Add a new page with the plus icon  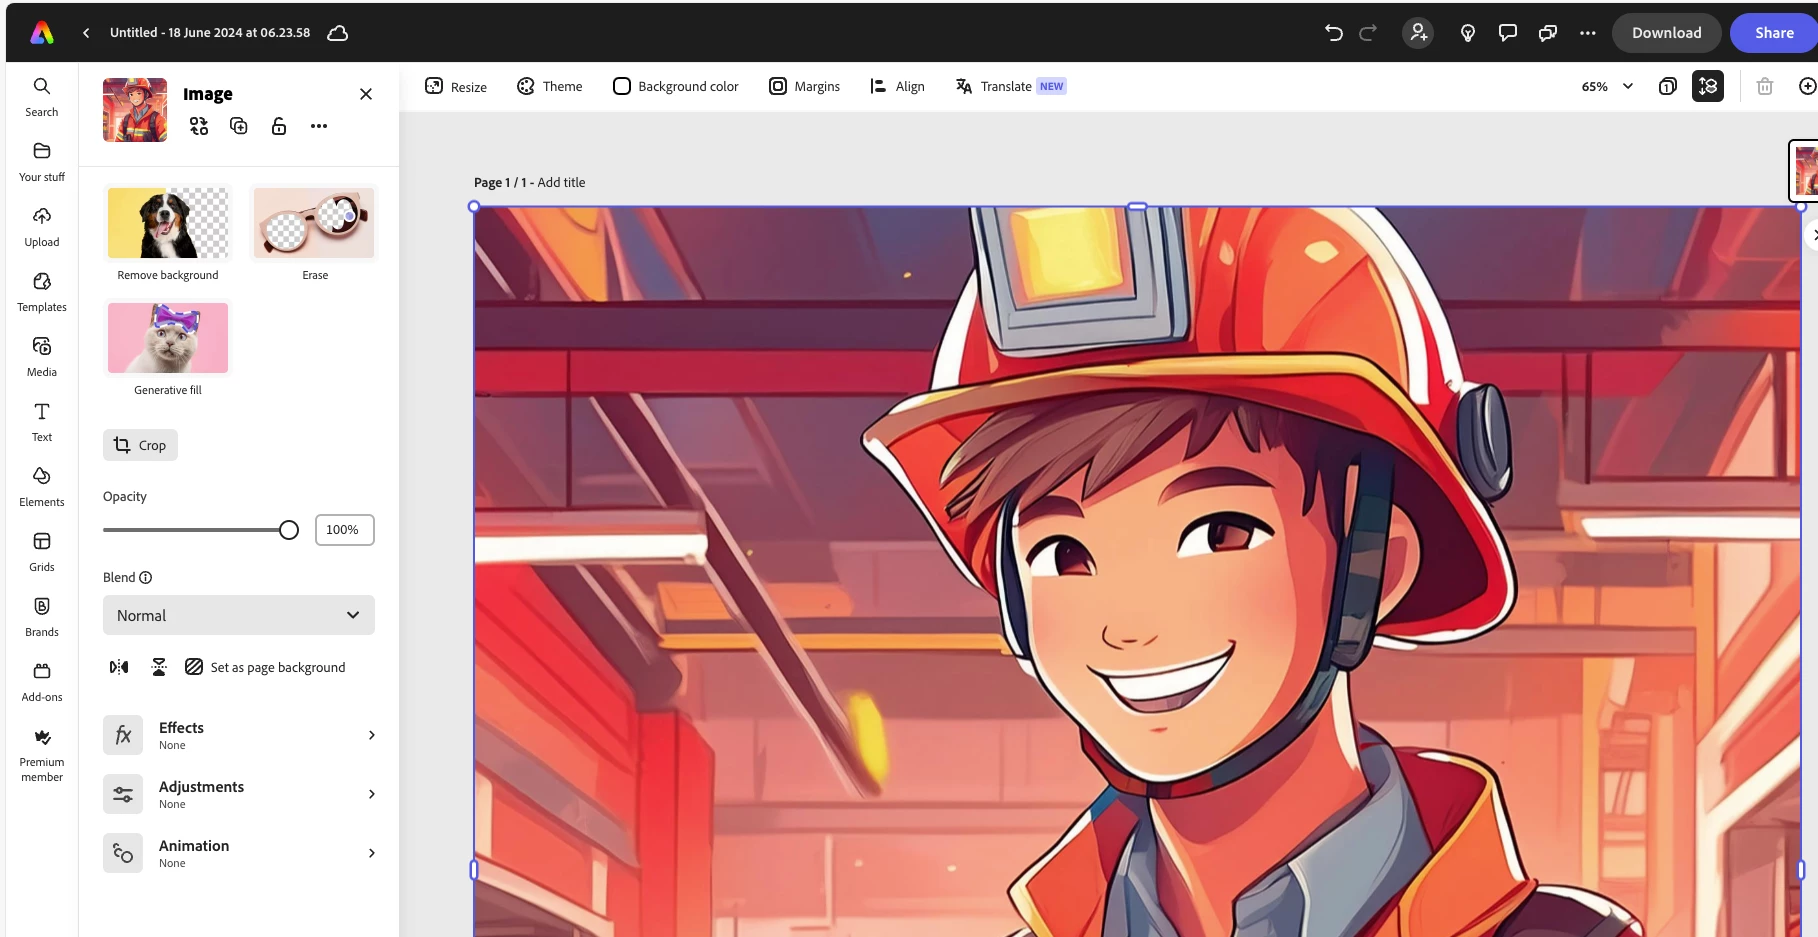point(1807,86)
